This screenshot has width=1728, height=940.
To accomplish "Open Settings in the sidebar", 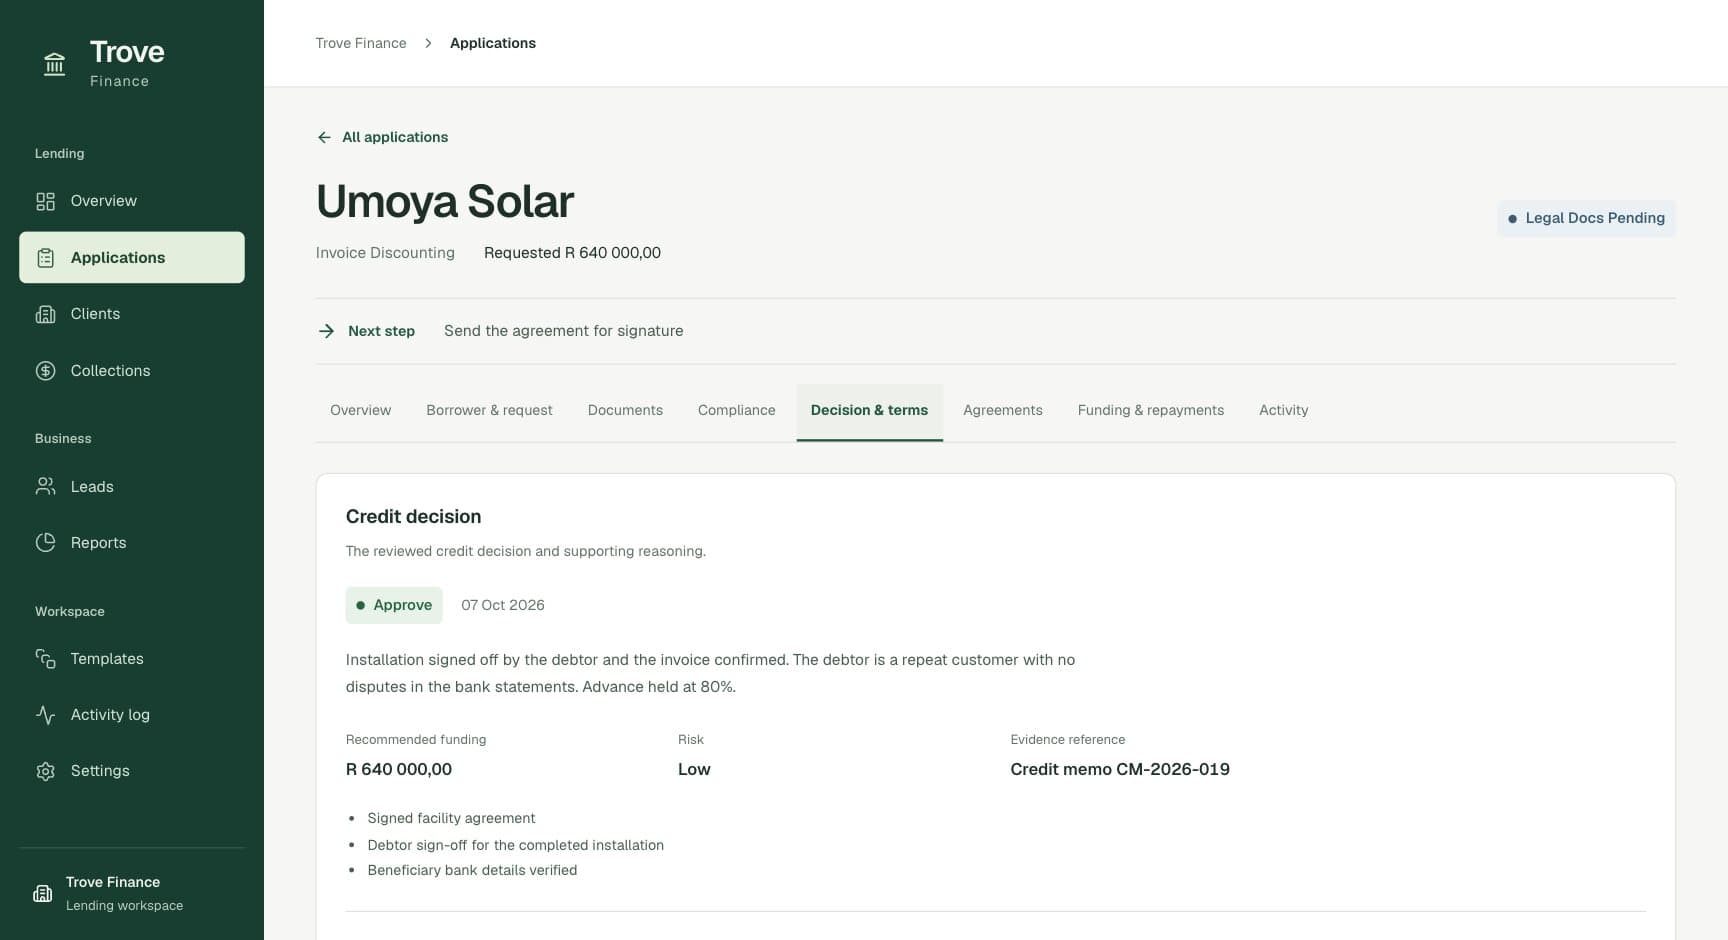I will (x=132, y=771).
